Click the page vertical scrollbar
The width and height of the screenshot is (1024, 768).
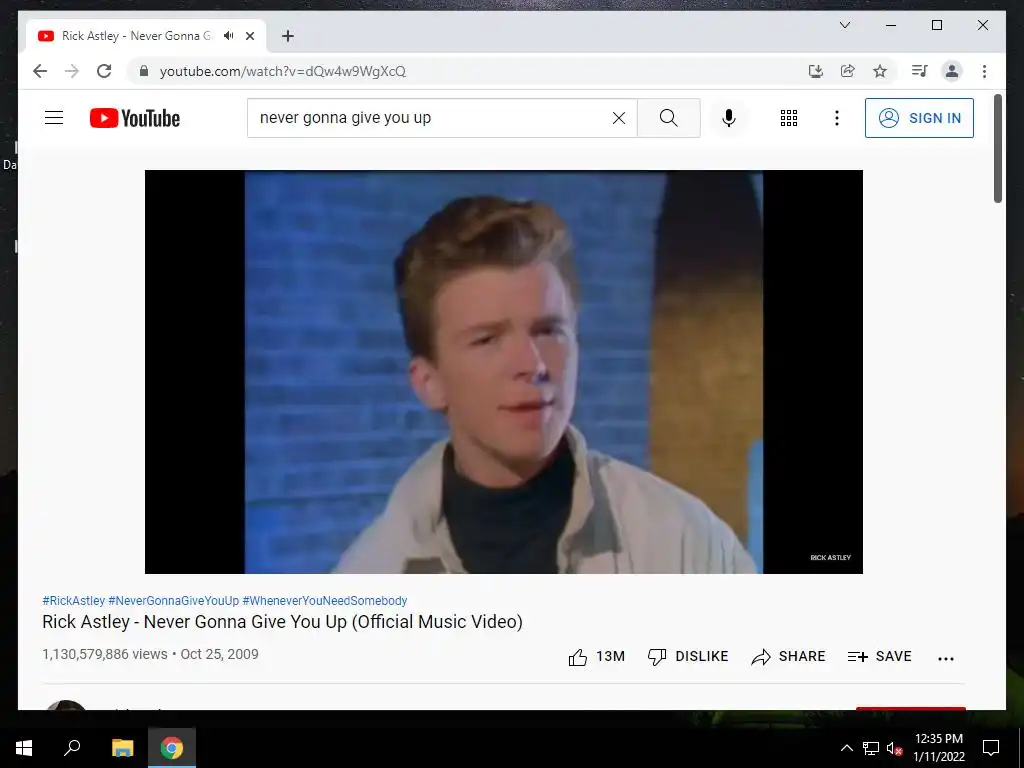[x=997, y=149]
